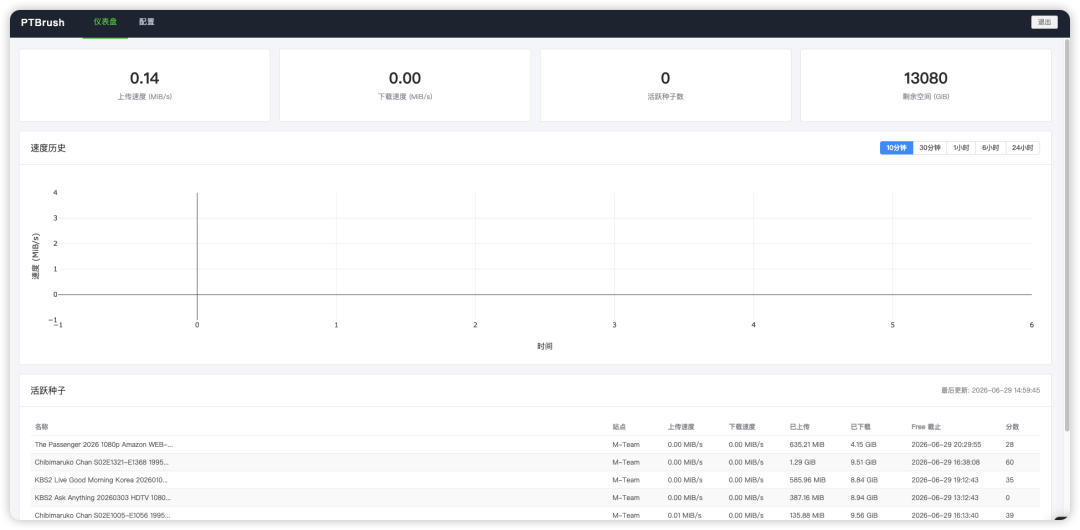Click the score value 28
This screenshot has height=530, width=1080.
click(x=1010, y=445)
